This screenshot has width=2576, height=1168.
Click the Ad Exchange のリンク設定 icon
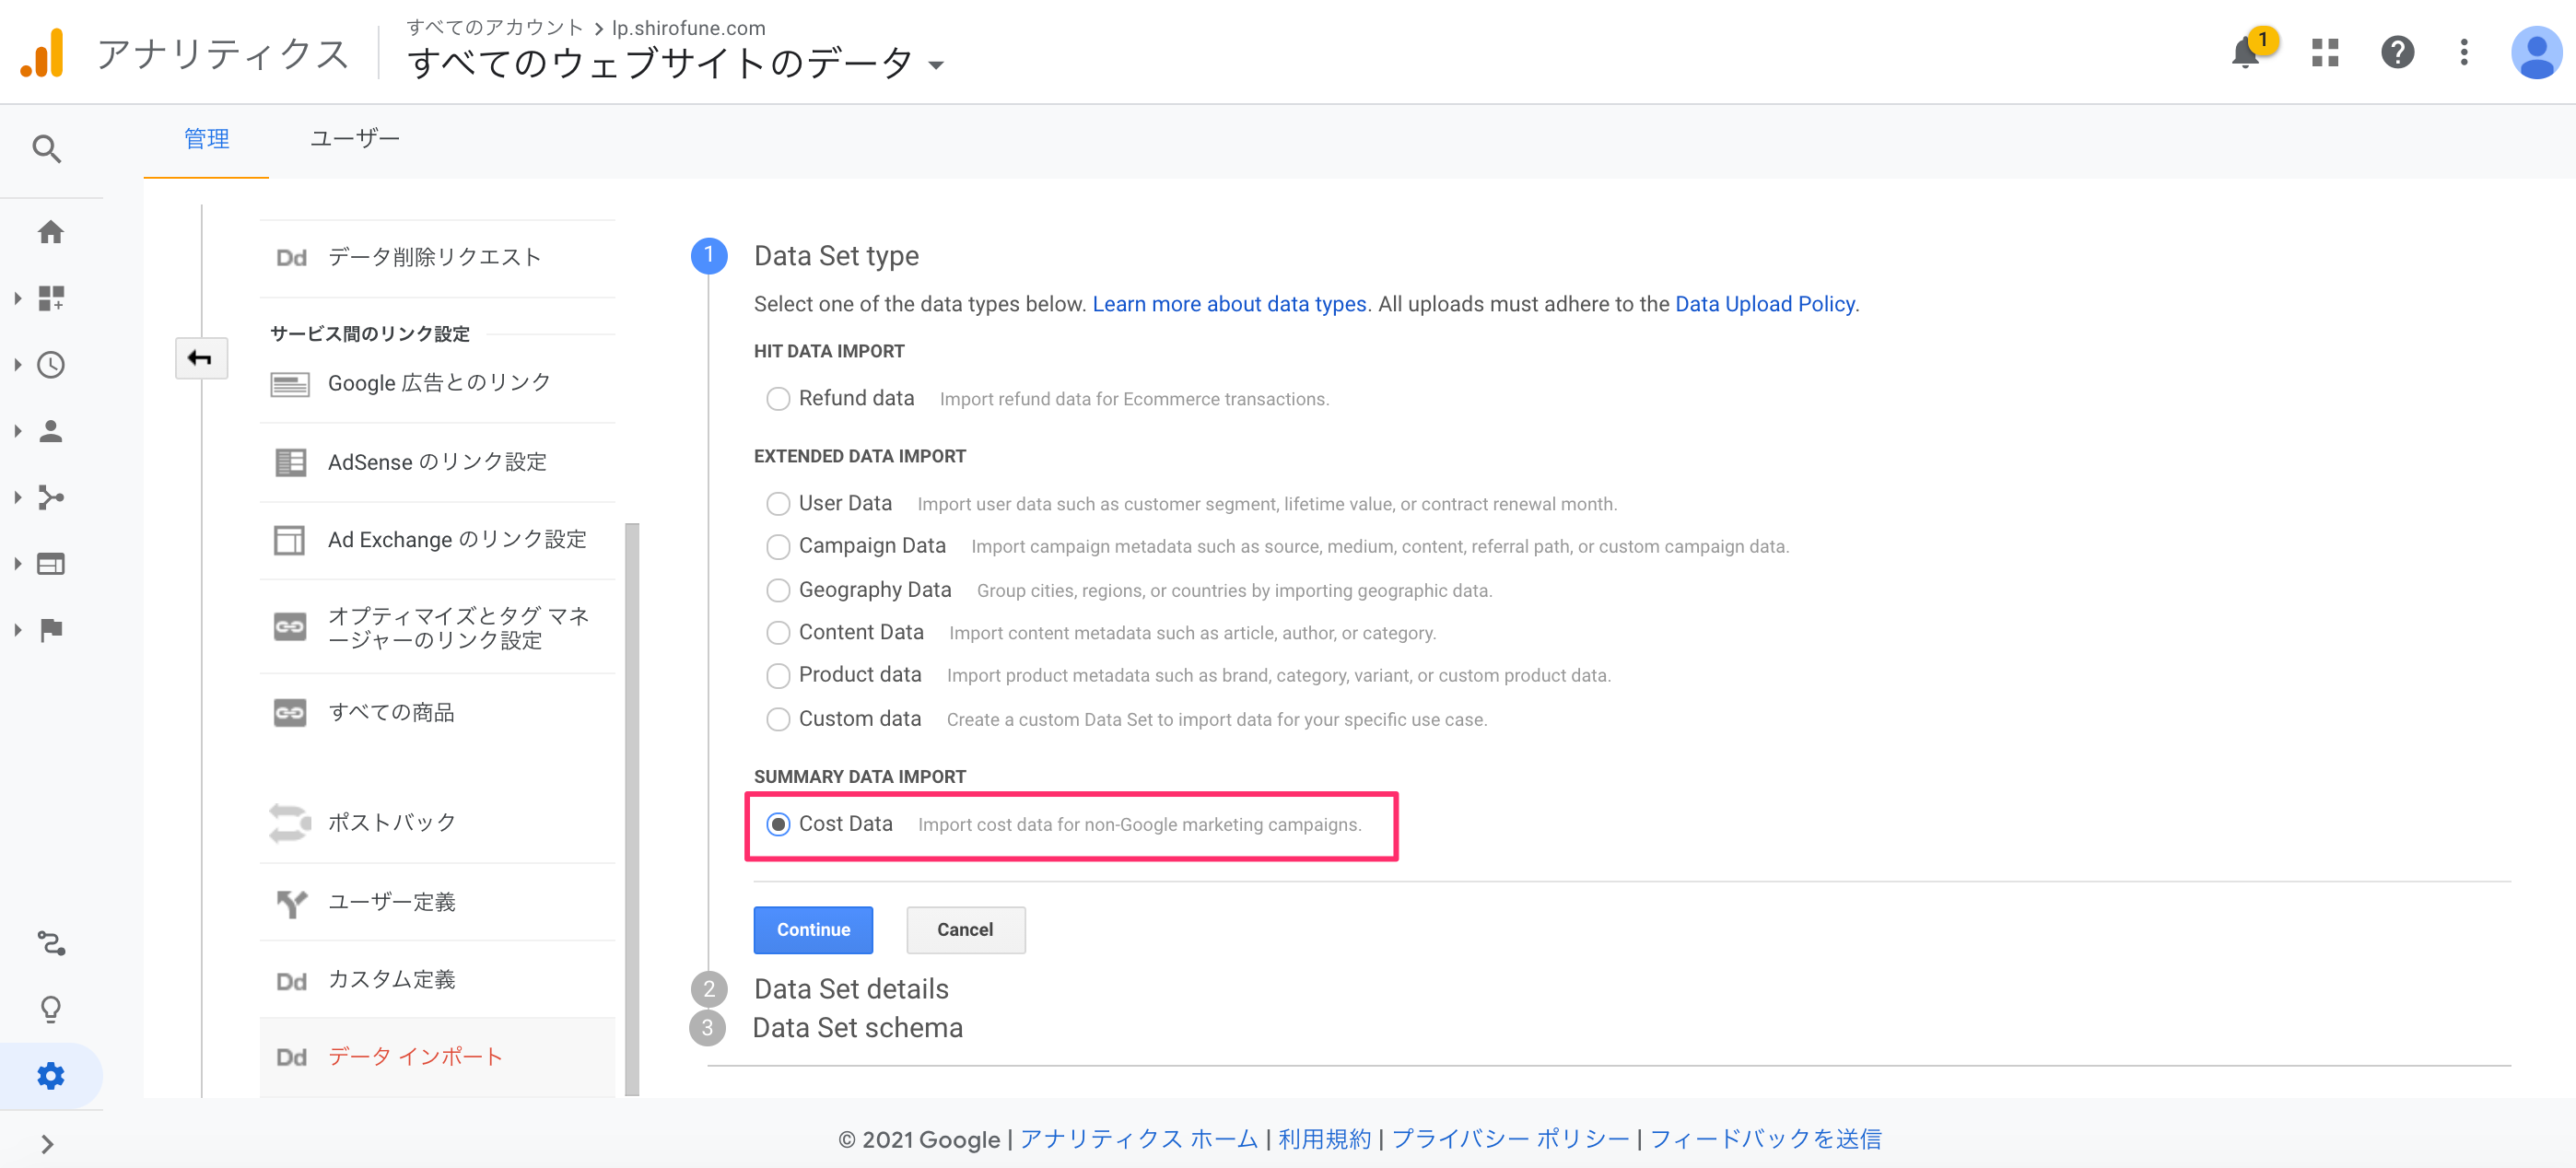point(290,540)
